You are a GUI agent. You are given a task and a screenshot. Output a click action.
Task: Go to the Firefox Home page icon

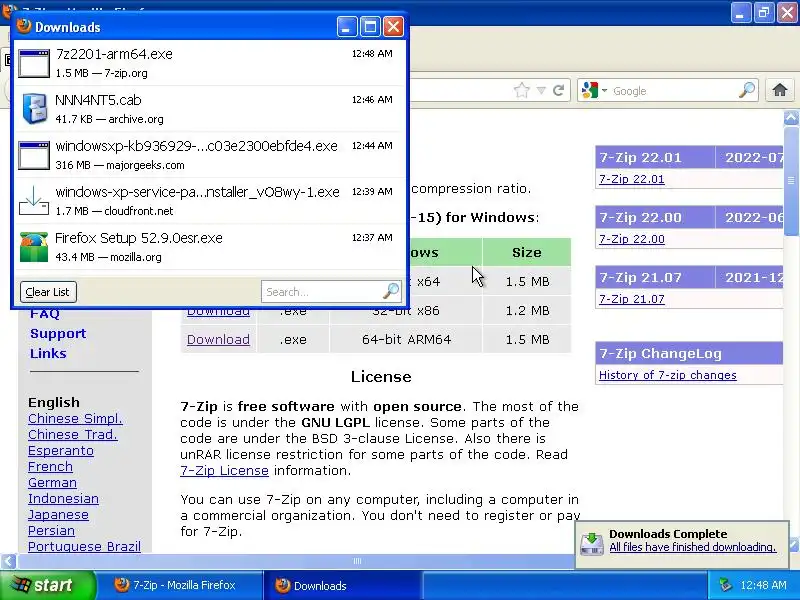click(780, 90)
